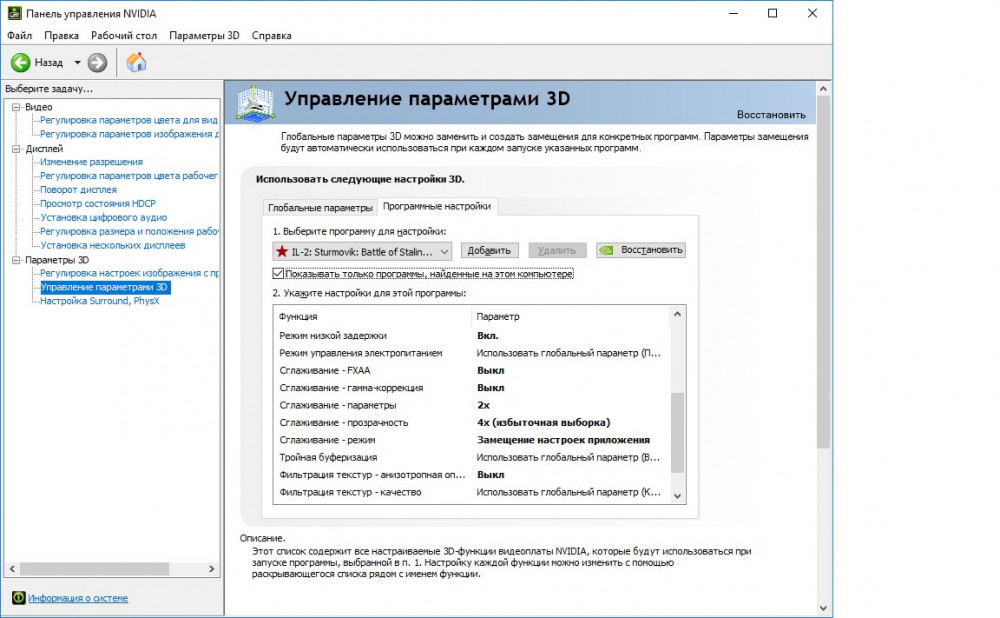Click the Forward arrow icon in toolbar

tap(97, 63)
